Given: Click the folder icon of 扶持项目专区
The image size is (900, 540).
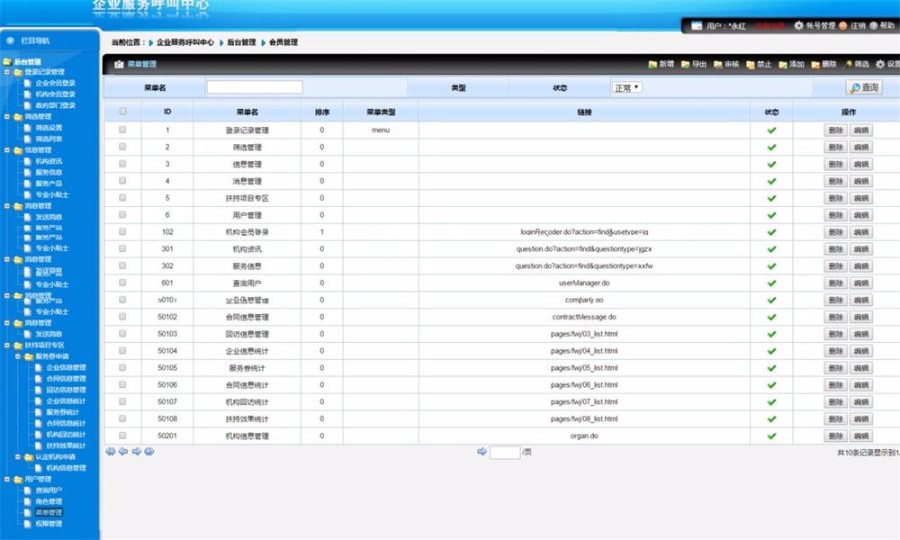Looking at the screenshot, I should 18,345.
